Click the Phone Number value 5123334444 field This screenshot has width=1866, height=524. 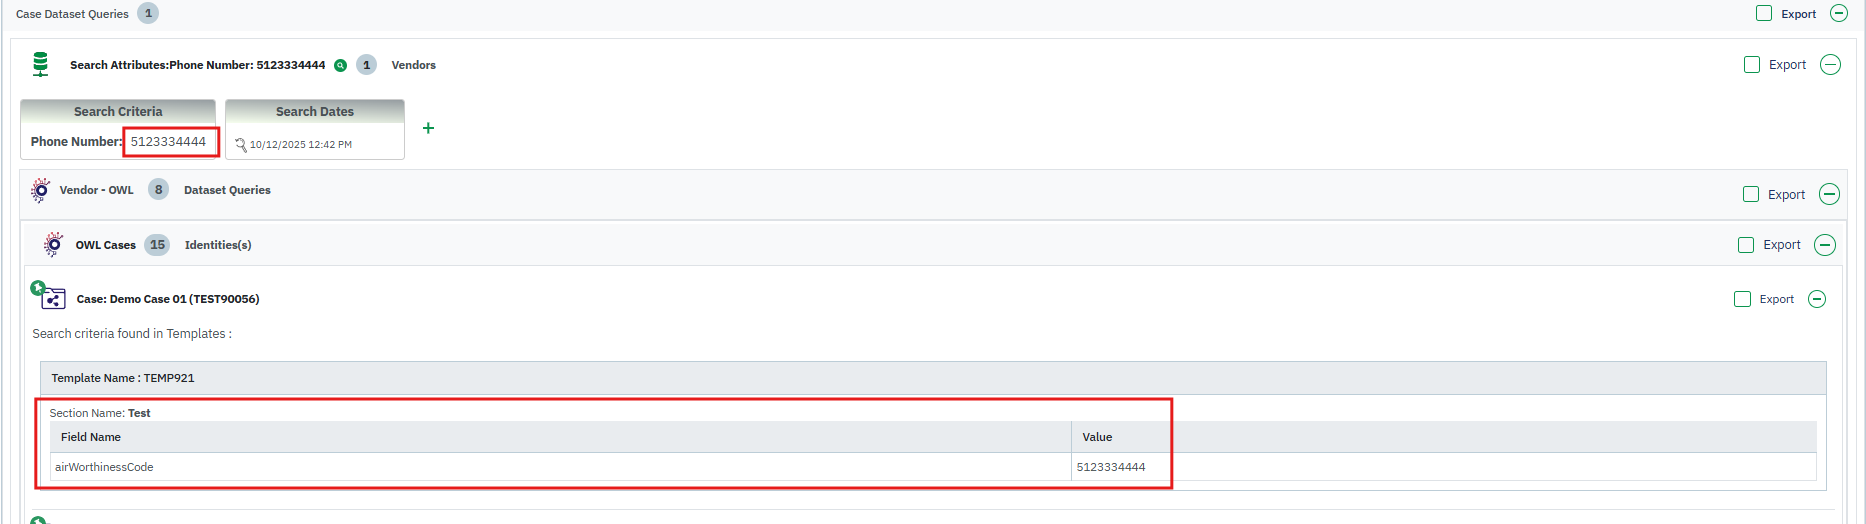coord(169,142)
